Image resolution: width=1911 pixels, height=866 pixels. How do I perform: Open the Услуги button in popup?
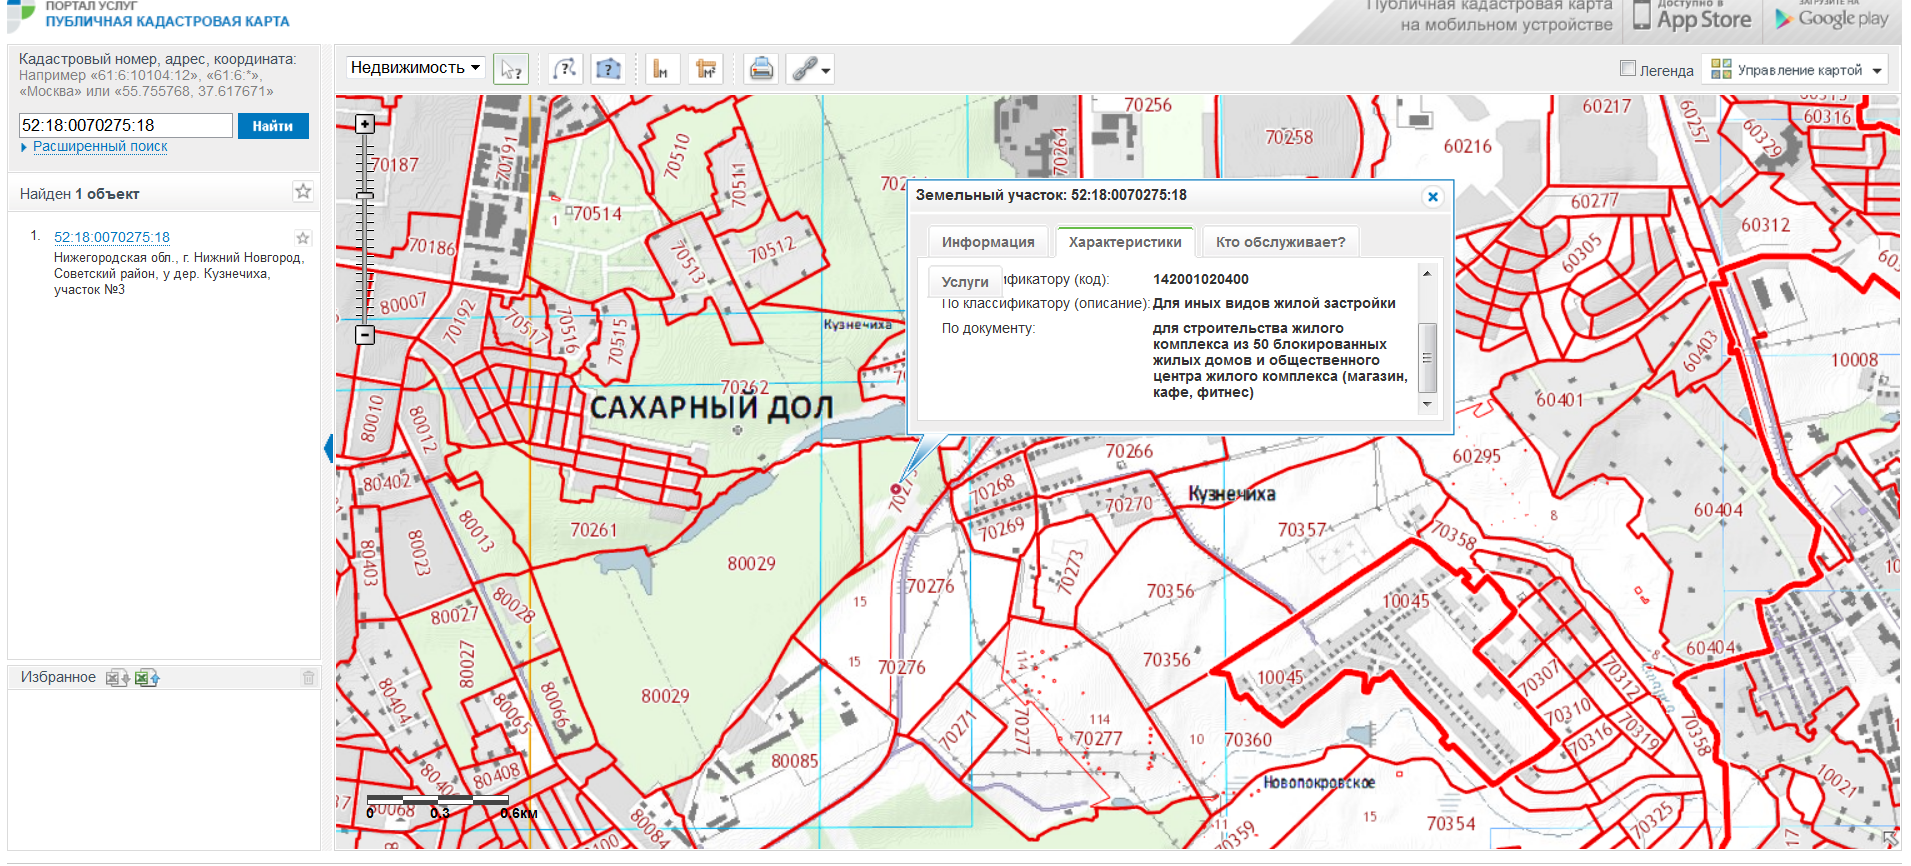(x=965, y=281)
